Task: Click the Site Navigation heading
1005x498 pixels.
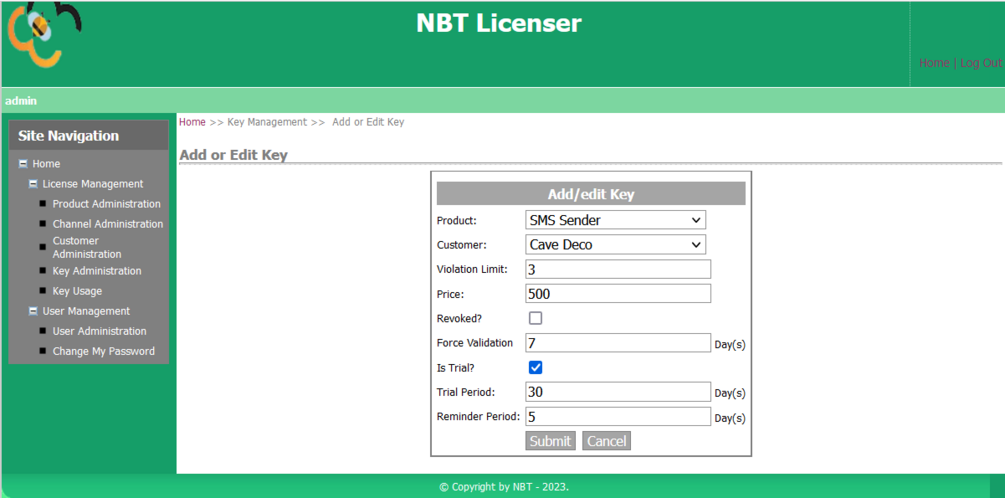Action: [x=69, y=136]
